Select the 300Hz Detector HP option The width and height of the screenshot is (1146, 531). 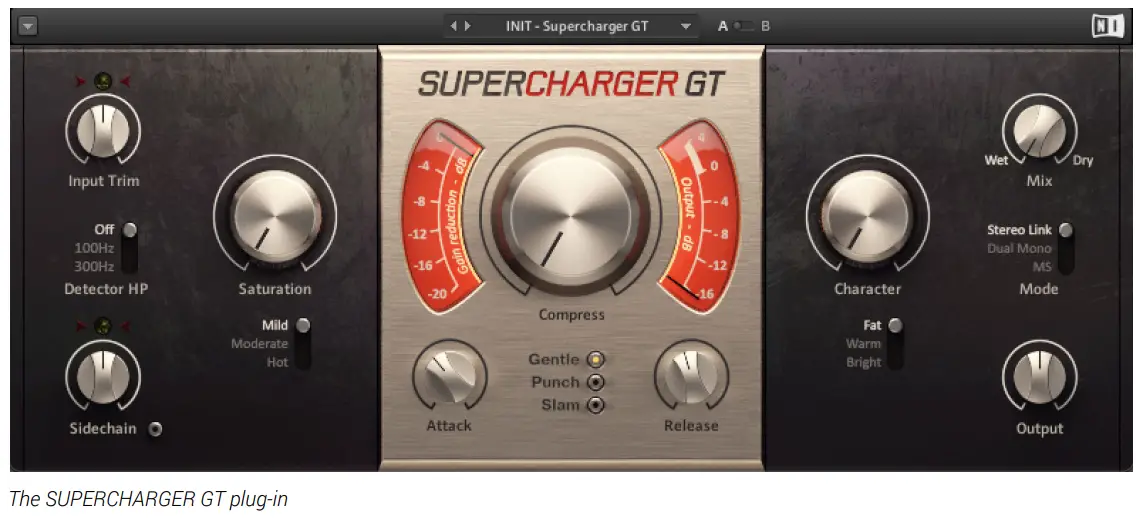click(x=94, y=267)
